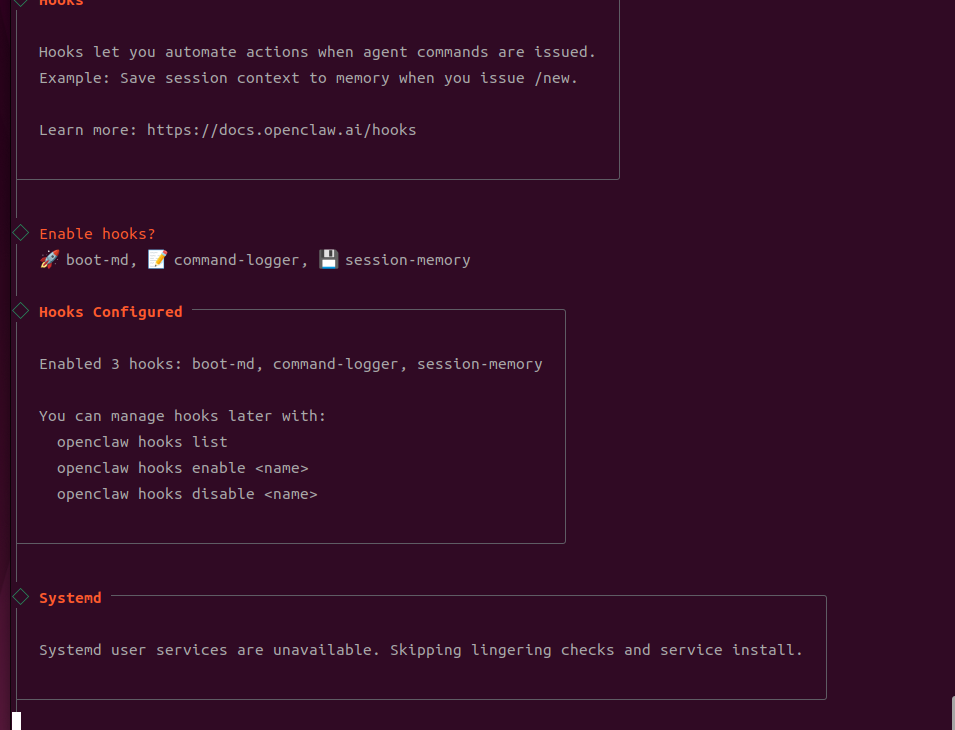Click the "openclaw hooks disable <name>" command

(186, 494)
